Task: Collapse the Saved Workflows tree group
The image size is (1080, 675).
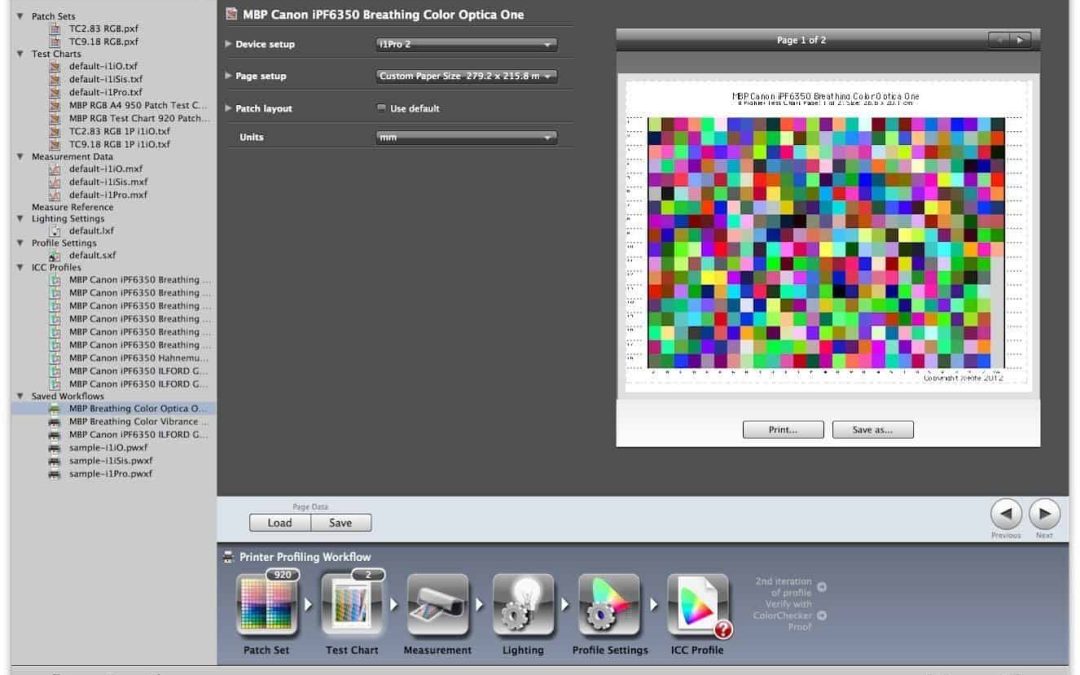Action: [x=21, y=396]
